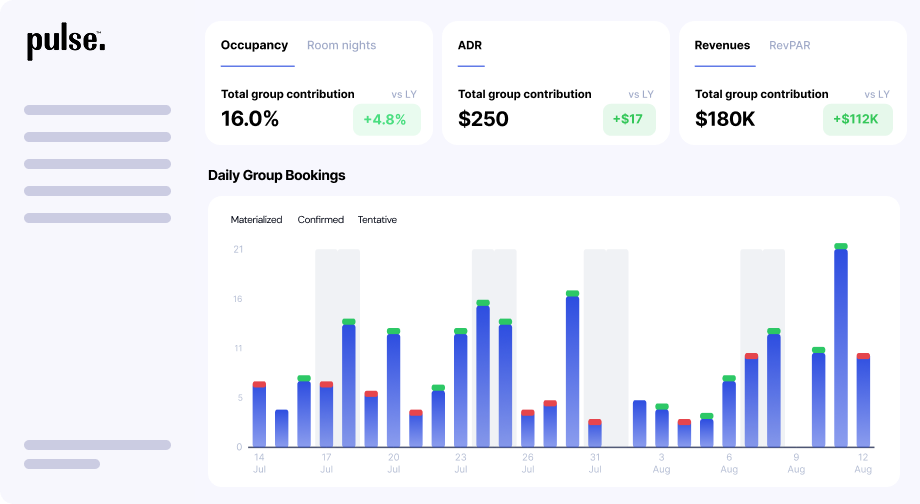
Task: Click Total group contribution in Revenues card
Action: 762,94
